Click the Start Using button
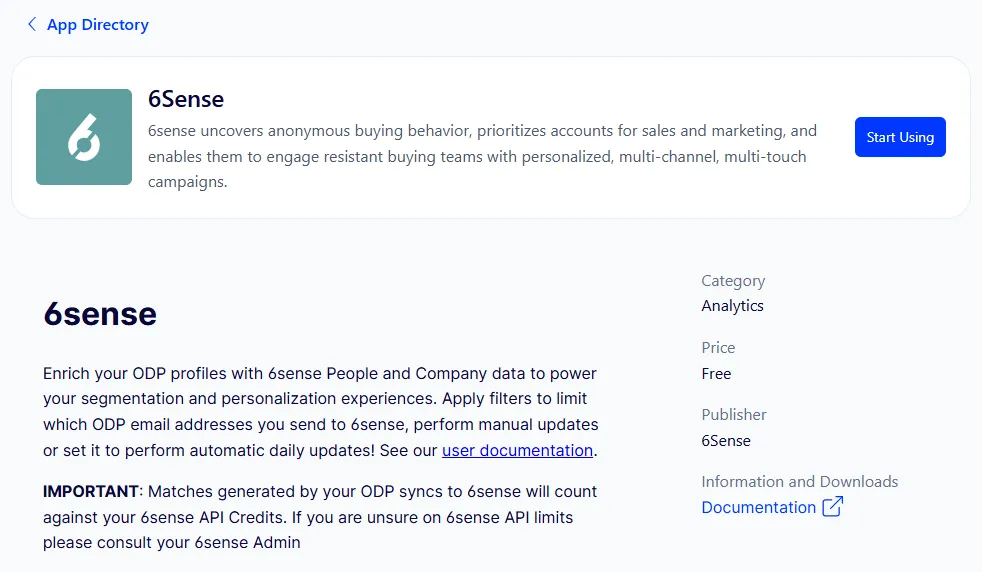 900,137
